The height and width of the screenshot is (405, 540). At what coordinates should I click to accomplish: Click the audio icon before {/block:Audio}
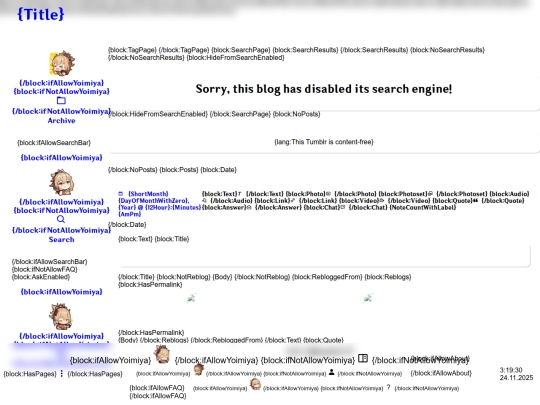[x=205, y=200]
